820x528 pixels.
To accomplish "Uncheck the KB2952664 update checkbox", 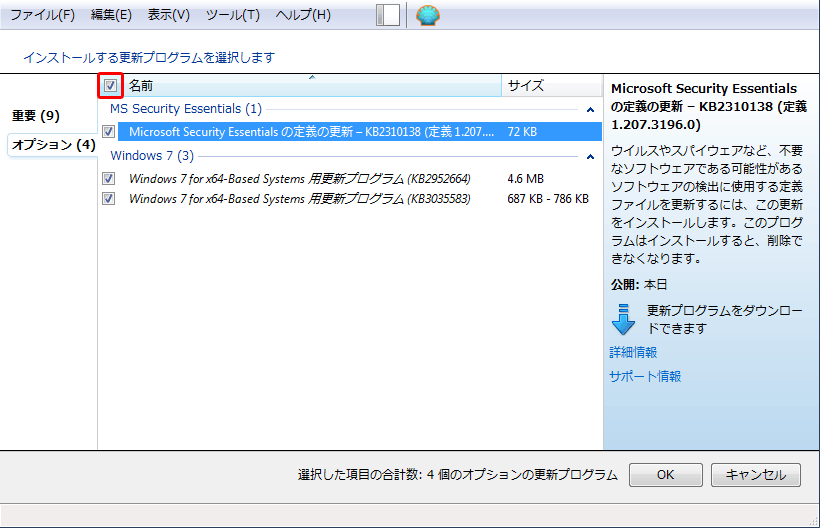I will pos(109,179).
